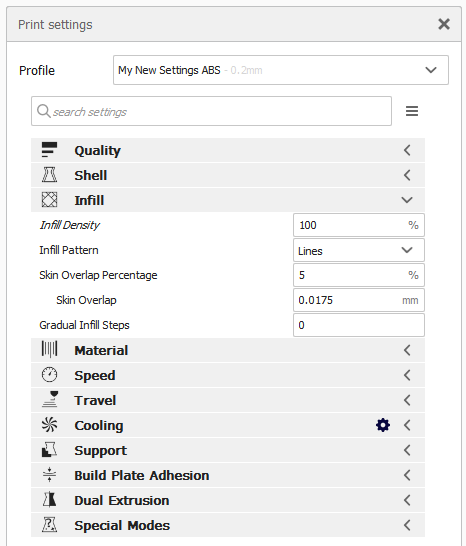This screenshot has height=546, width=466.
Task: Click the Support structure icon
Action: tap(49, 450)
